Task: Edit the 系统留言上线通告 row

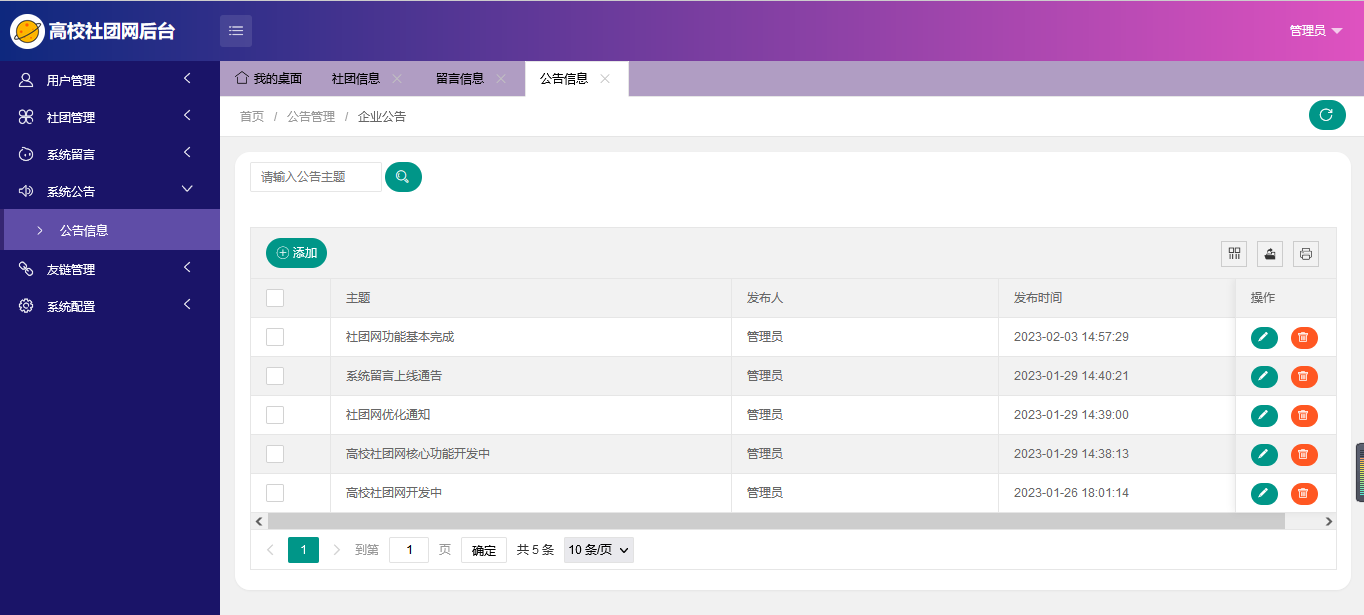Action: pyautogui.click(x=1264, y=377)
